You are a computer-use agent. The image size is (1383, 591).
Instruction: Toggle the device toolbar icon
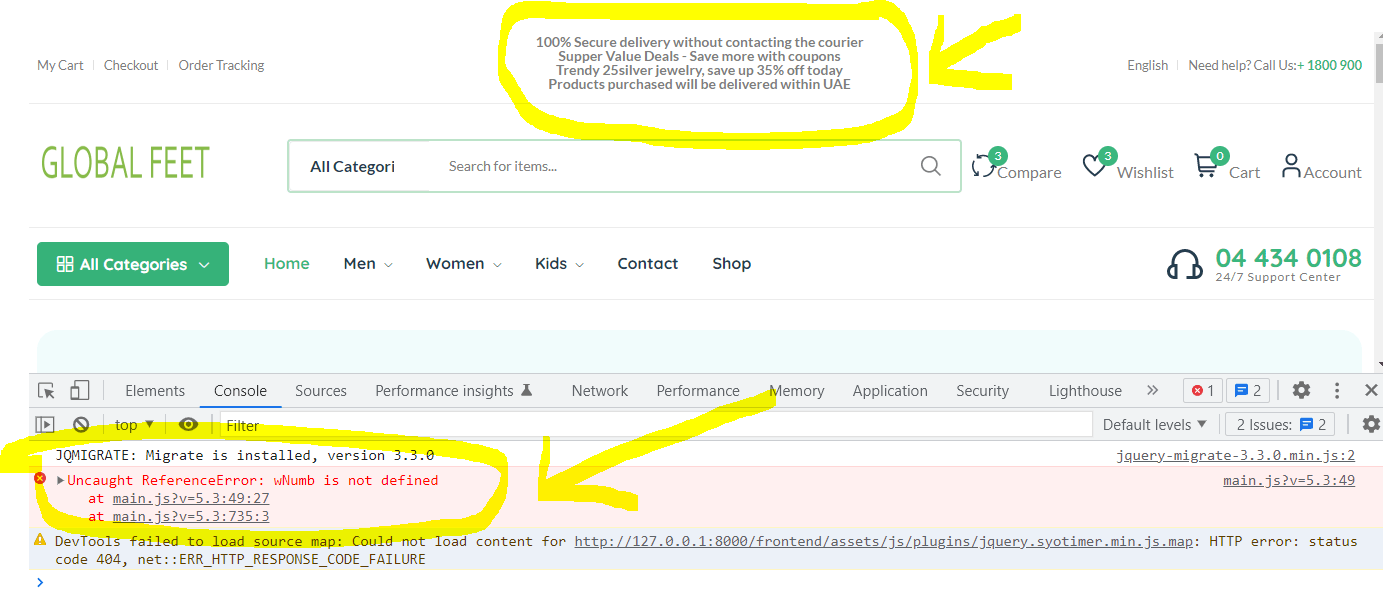click(x=80, y=389)
